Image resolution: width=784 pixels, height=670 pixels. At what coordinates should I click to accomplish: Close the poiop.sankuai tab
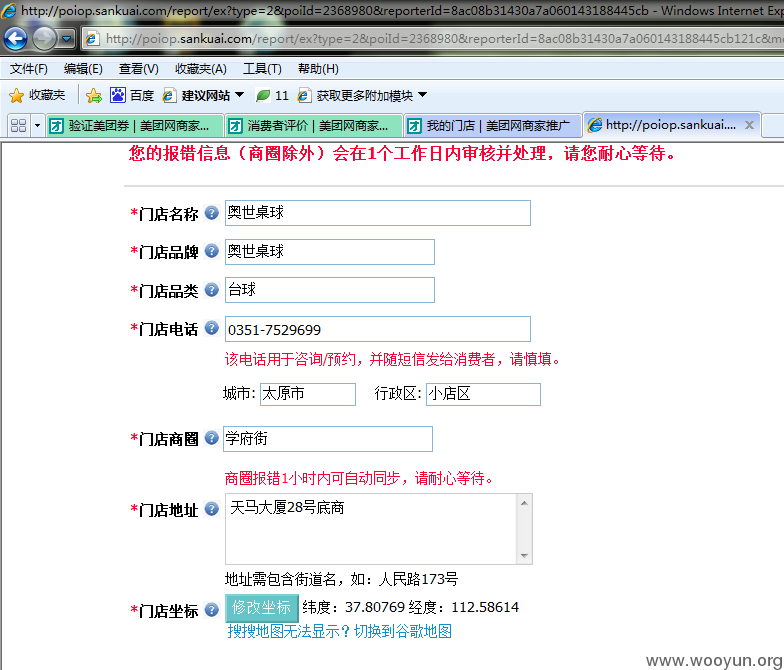click(749, 125)
